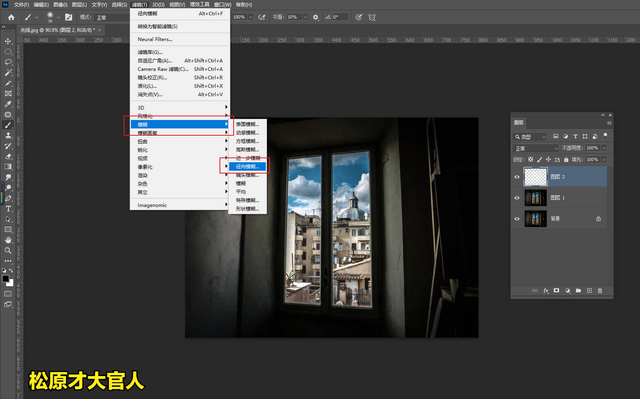This screenshot has height=399, width=640.
Task: Open the Edit Toolbar three-dots button
Action: [8, 261]
